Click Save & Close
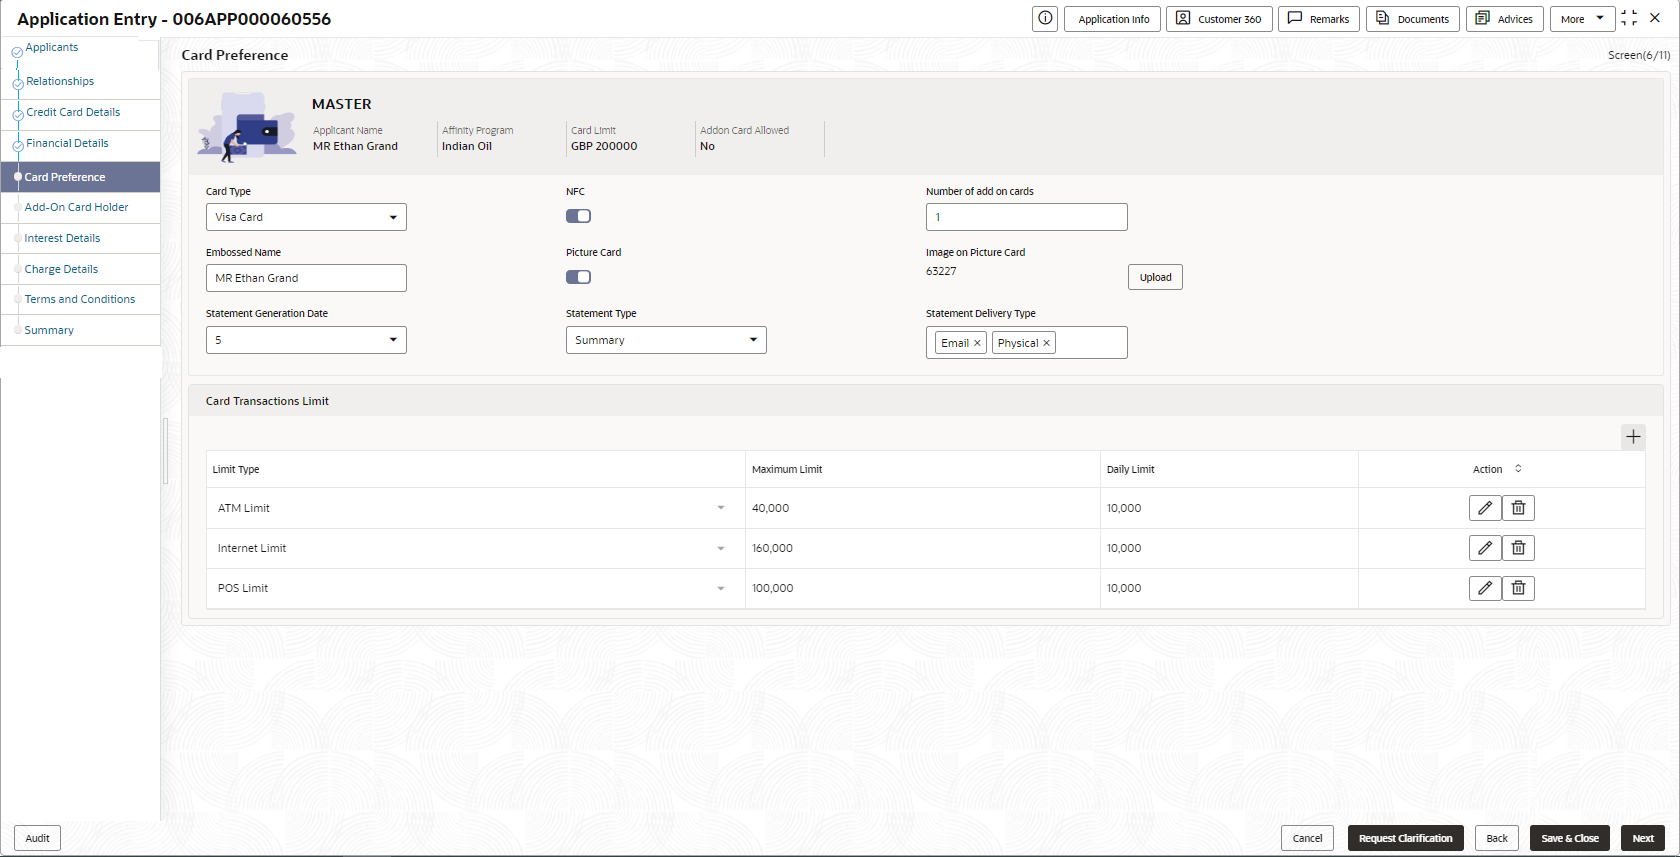This screenshot has height=857, width=1680. [1569, 838]
